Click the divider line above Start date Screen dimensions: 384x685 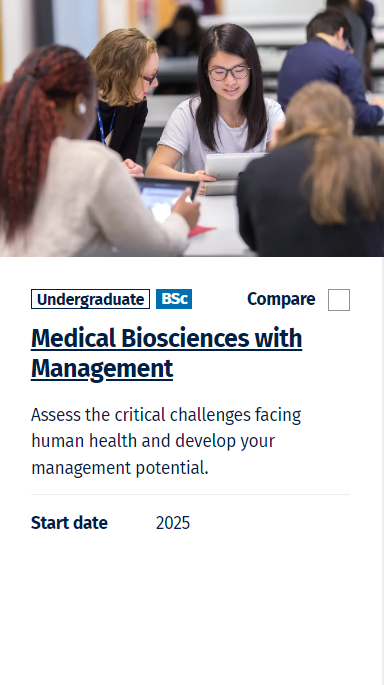pos(190,495)
